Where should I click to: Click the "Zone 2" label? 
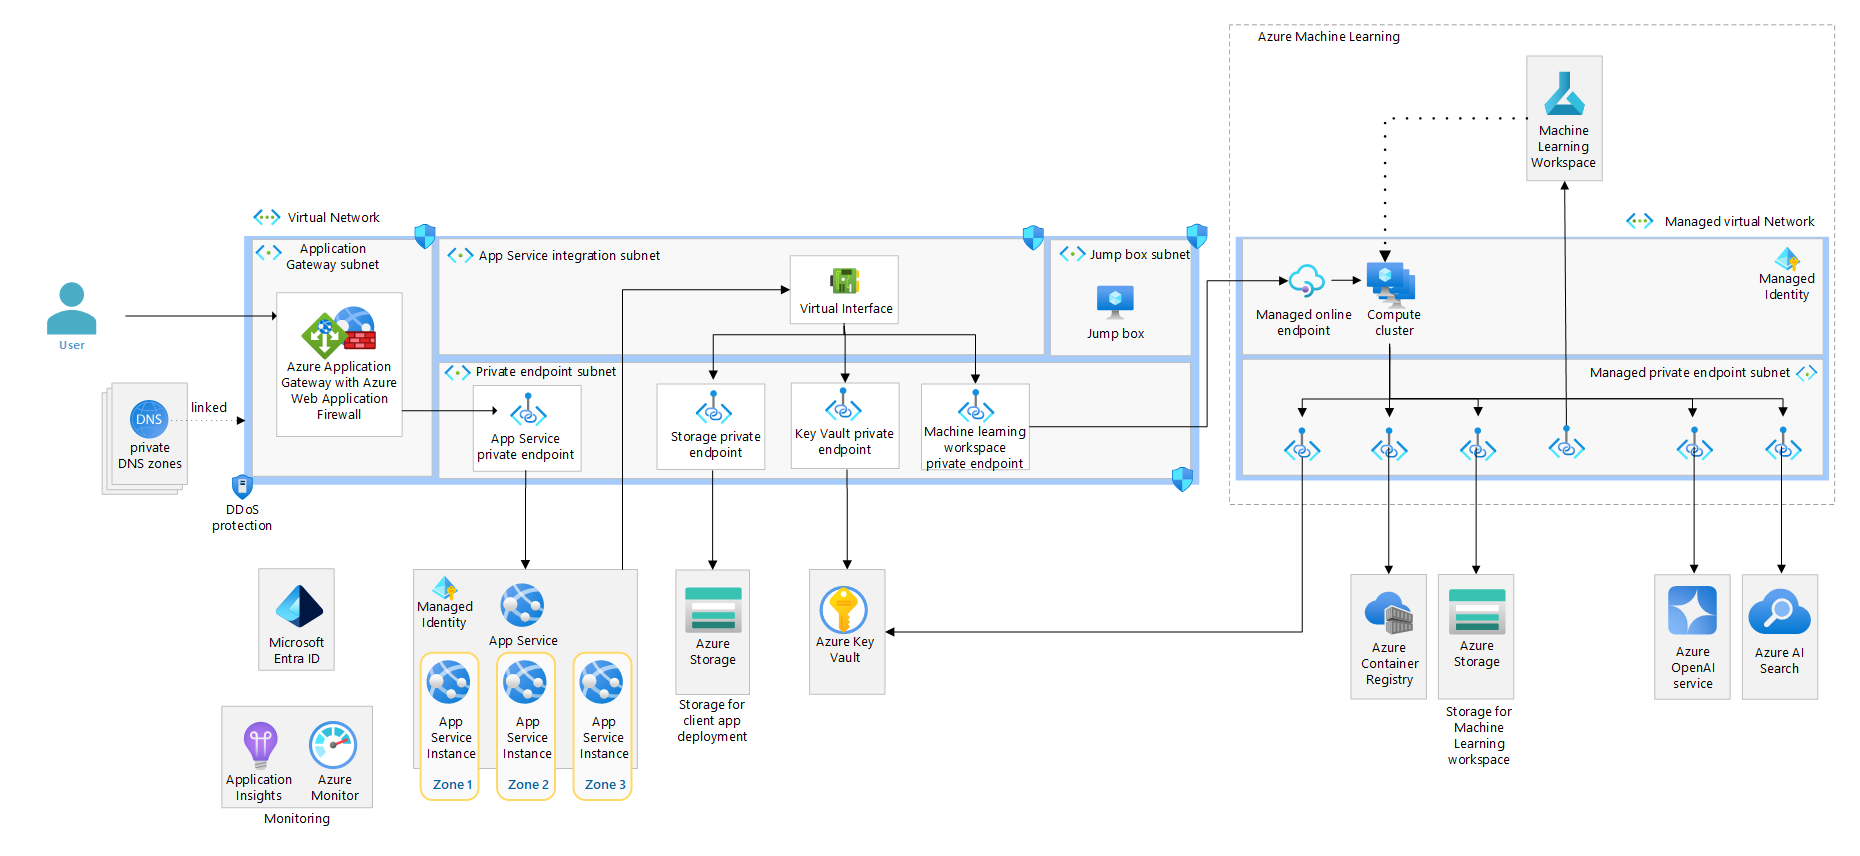(528, 785)
